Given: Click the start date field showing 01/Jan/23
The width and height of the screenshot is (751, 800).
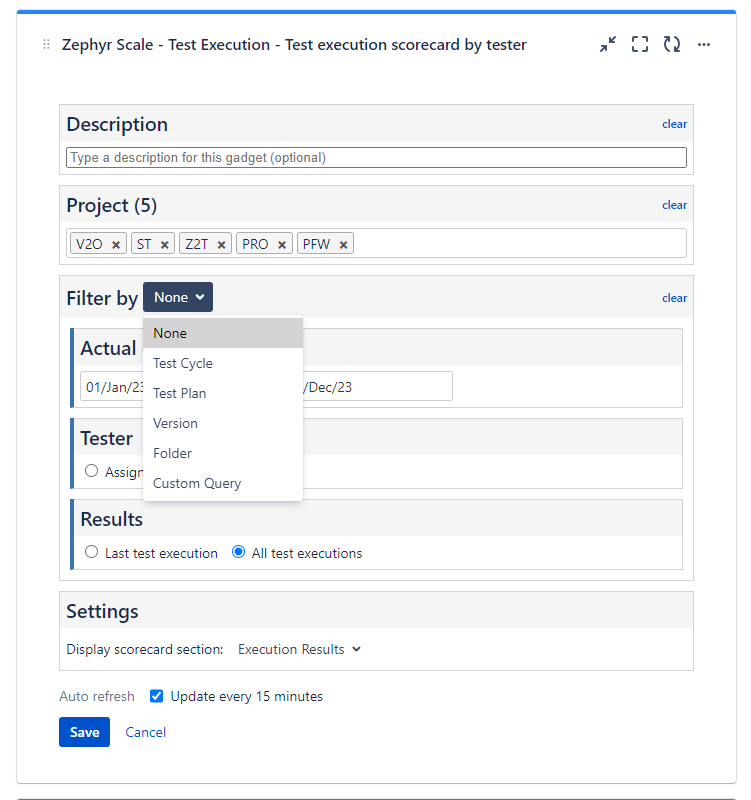Looking at the screenshot, I should pyautogui.click(x=112, y=386).
